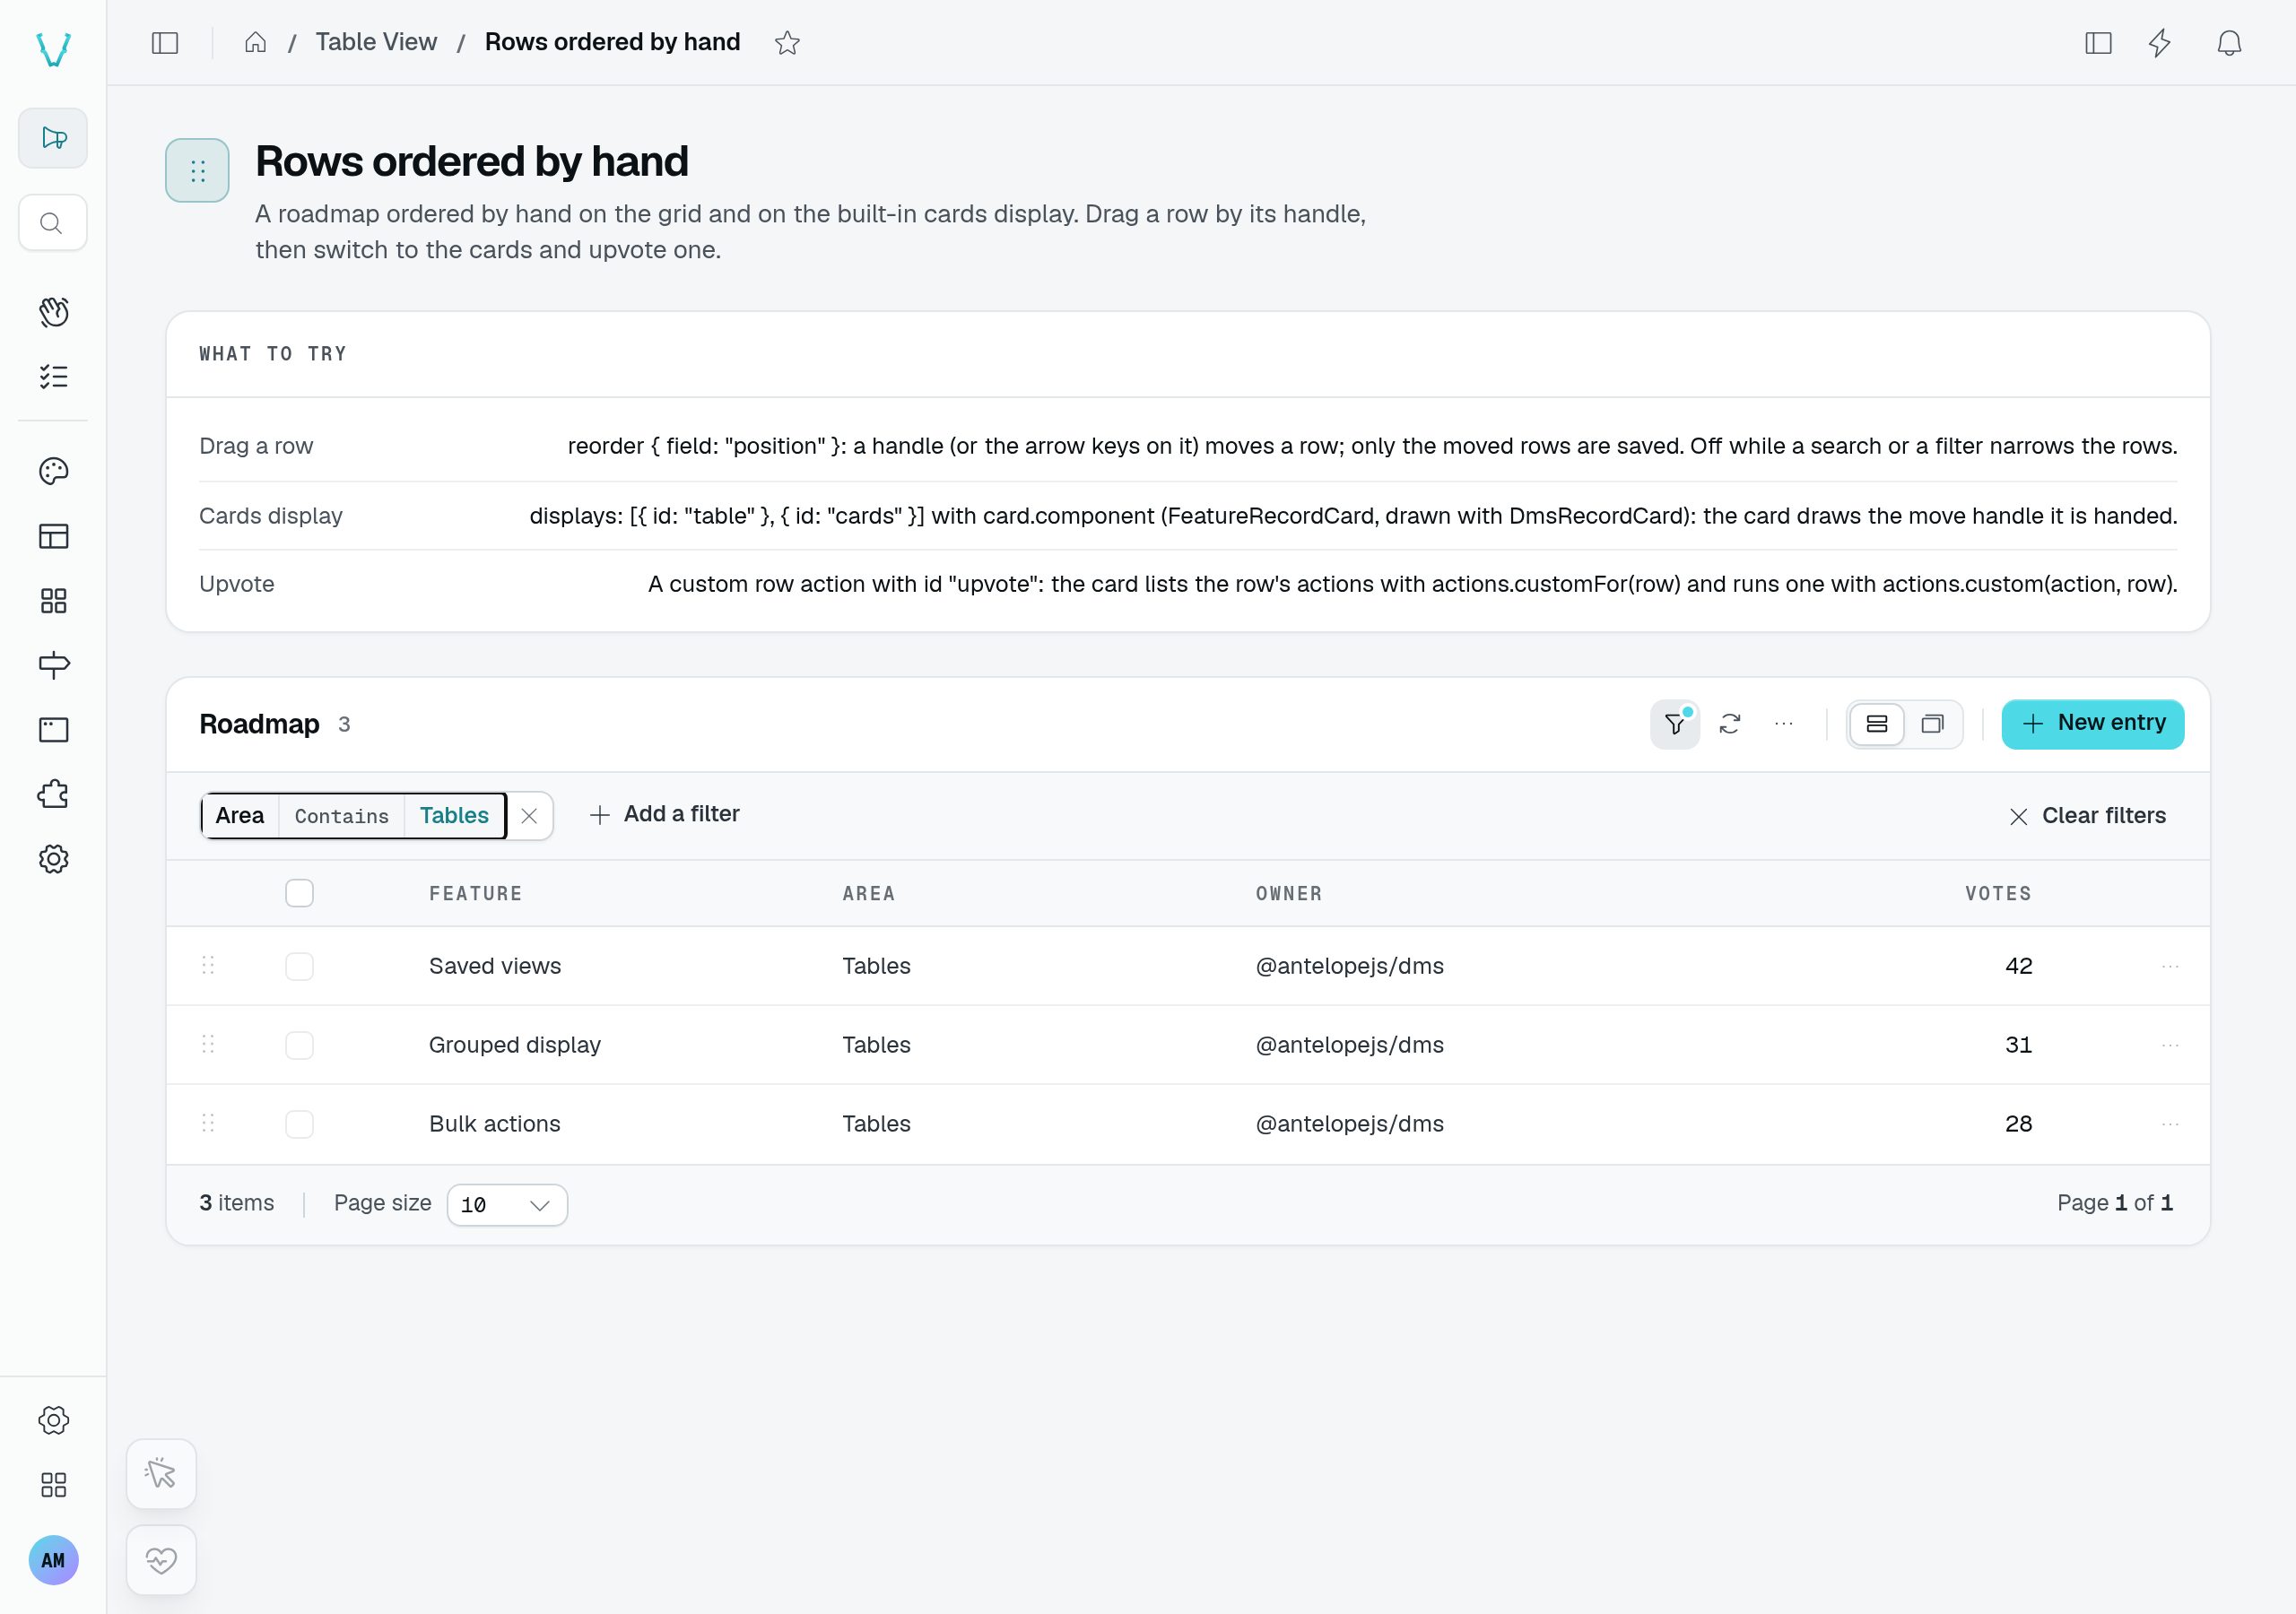Click Add a filter
This screenshot has height=1614, width=2296.
tap(665, 815)
